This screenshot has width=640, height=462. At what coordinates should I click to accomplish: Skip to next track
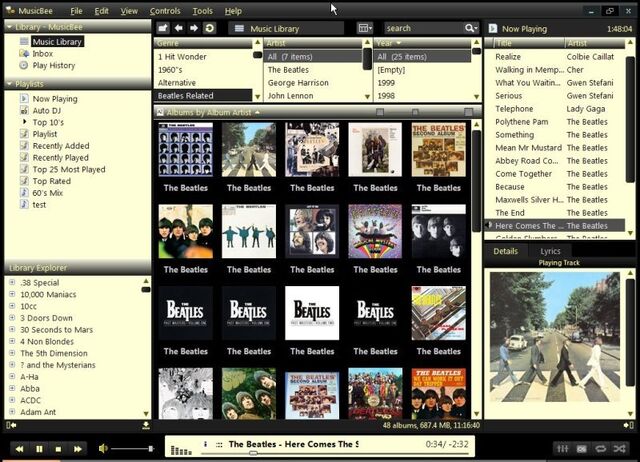pos(78,449)
